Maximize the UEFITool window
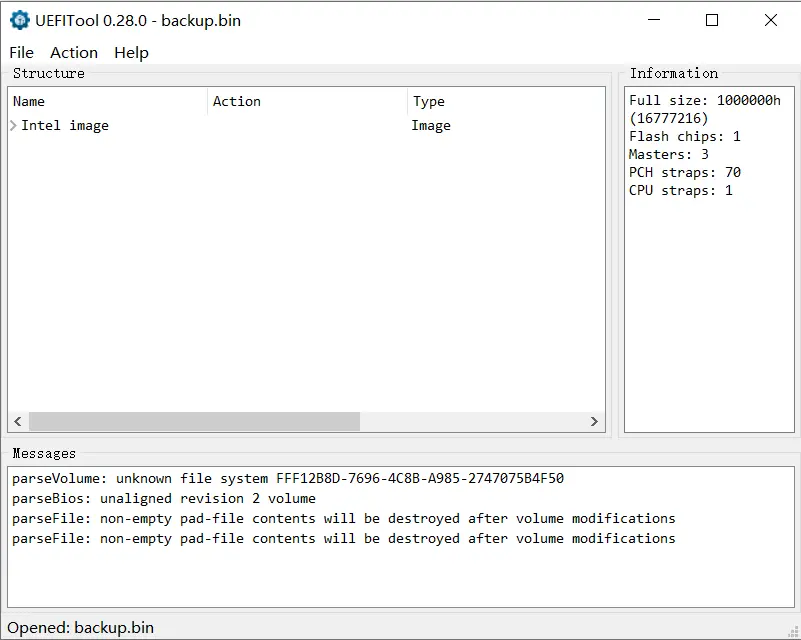Image resolution: width=801 pixels, height=640 pixels. (712, 20)
